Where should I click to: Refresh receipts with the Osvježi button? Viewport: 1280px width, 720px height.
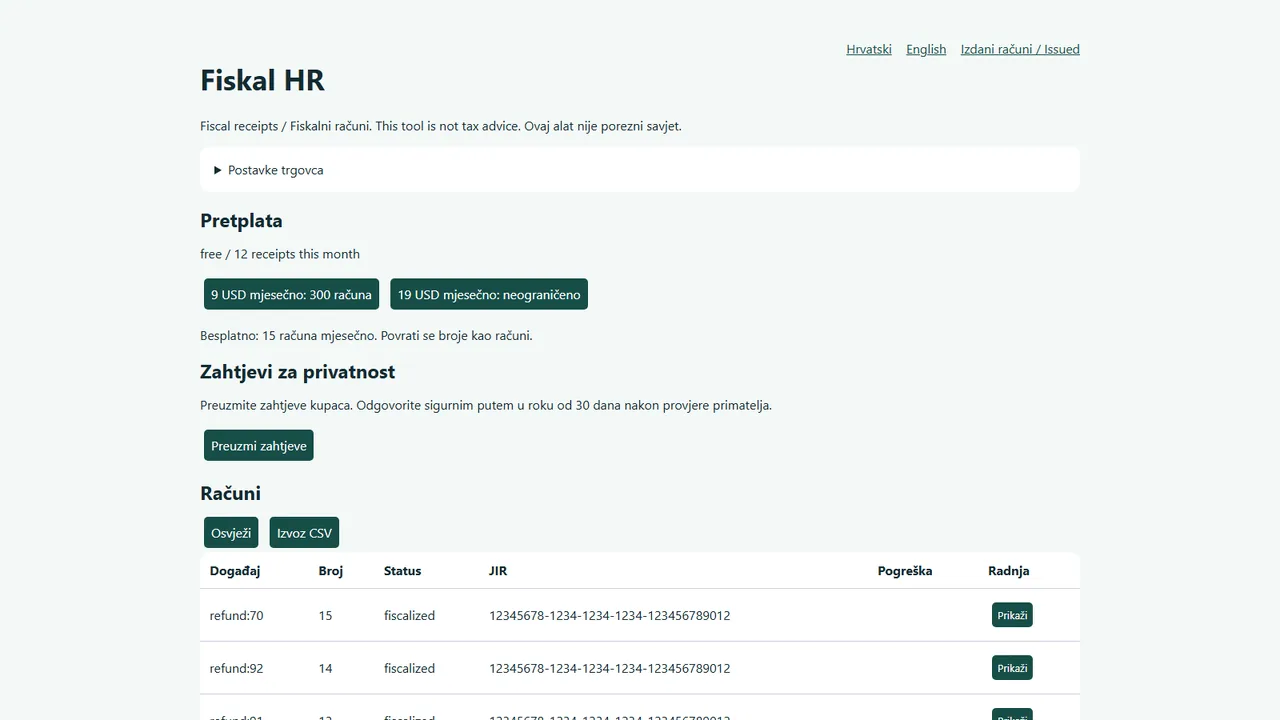click(231, 533)
